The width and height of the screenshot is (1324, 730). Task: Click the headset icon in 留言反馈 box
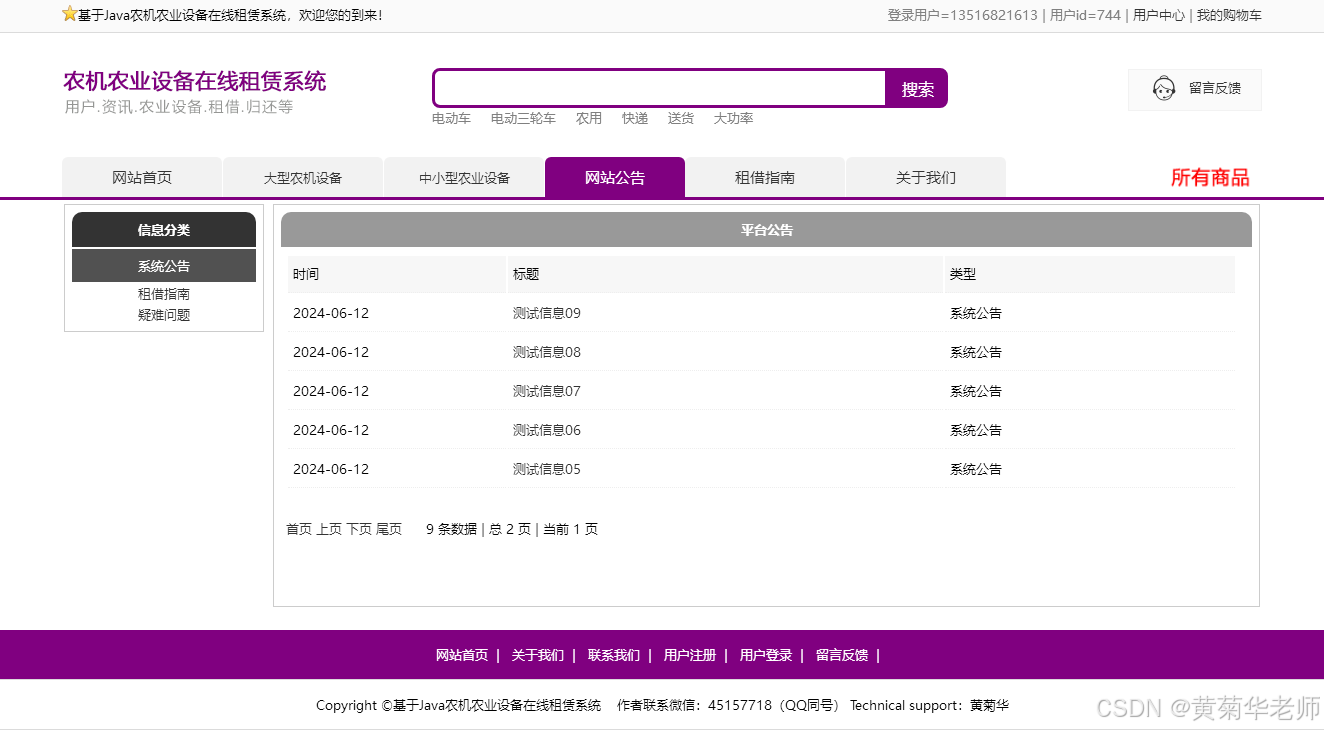(x=1163, y=89)
